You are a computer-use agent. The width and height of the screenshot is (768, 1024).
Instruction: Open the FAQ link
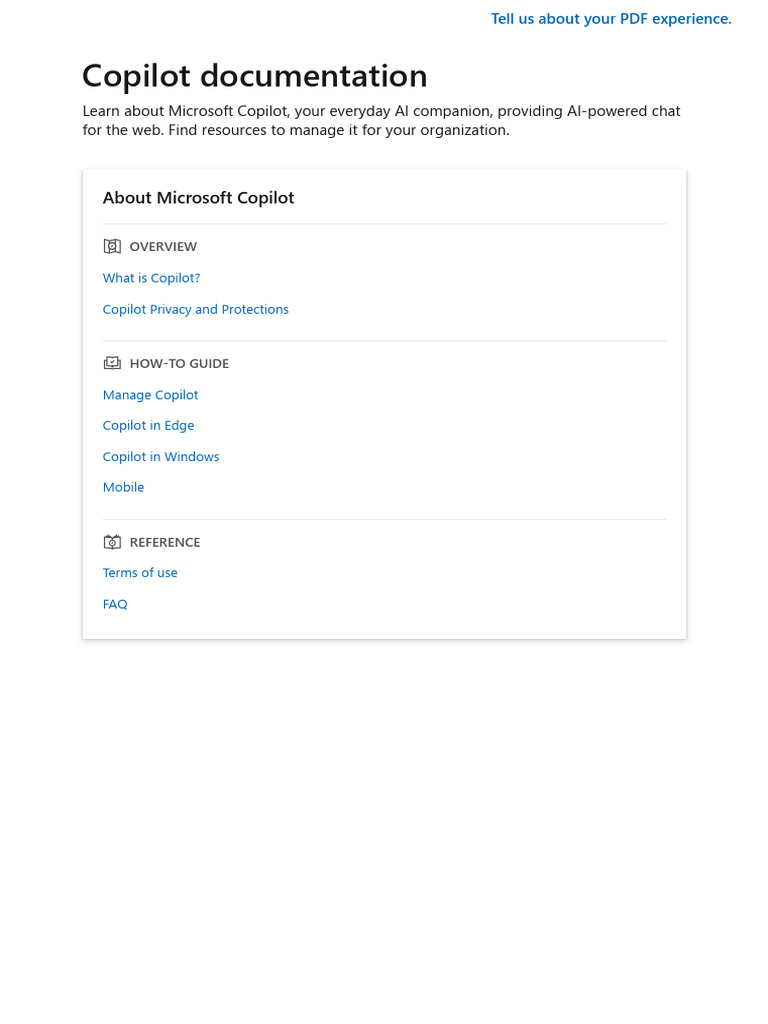tap(115, 604)
